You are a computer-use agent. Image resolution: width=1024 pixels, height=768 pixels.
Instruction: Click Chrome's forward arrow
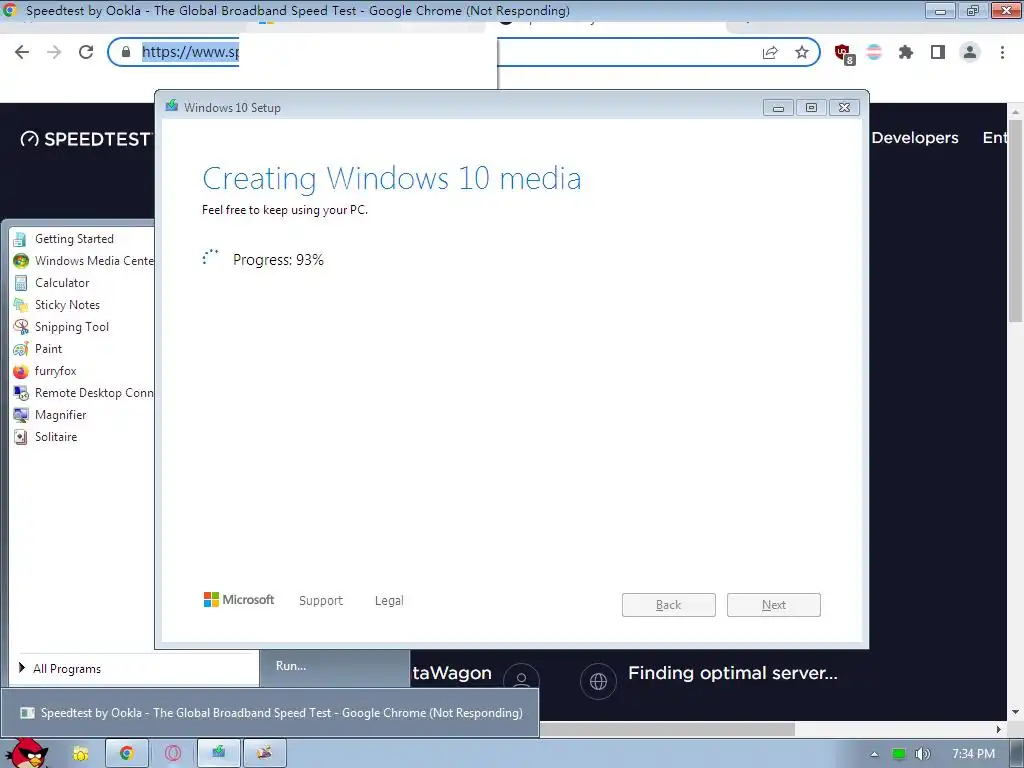click(54, 52)
